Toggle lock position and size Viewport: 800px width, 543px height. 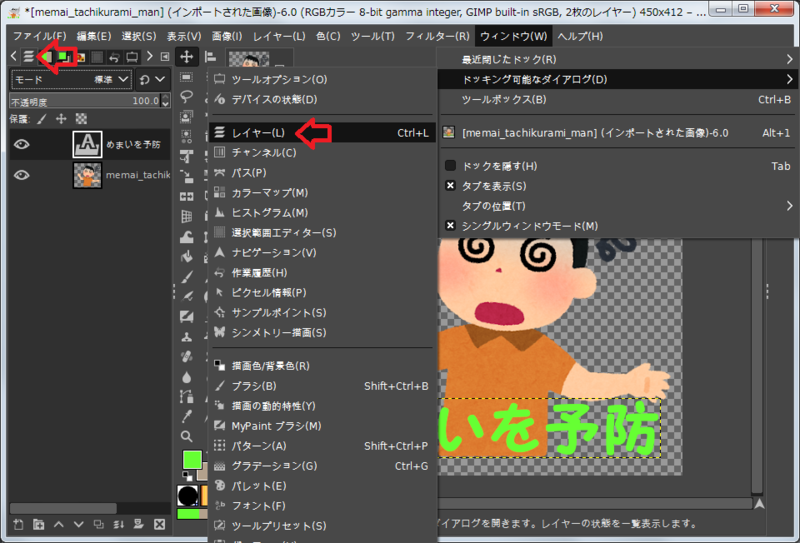(x=61, y=119)
